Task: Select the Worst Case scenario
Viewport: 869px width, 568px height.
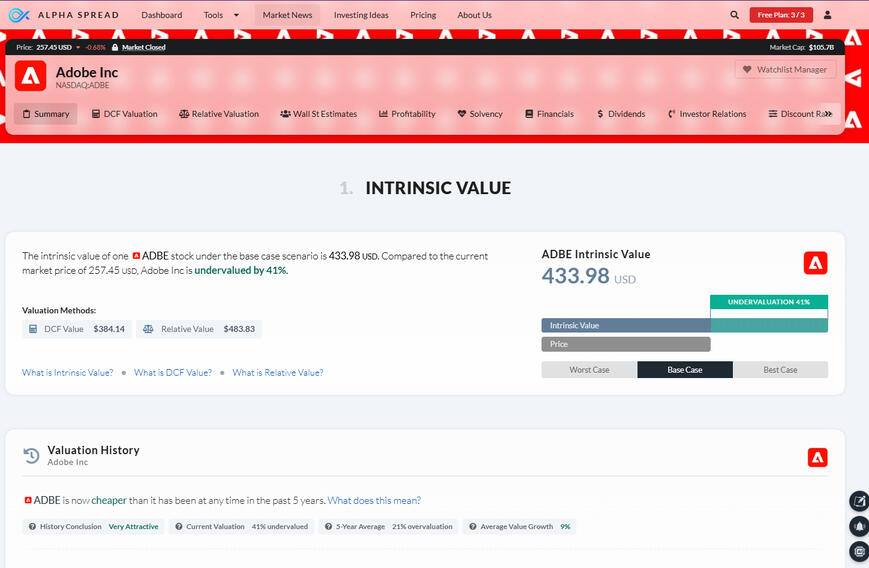Action: (589, 370)
